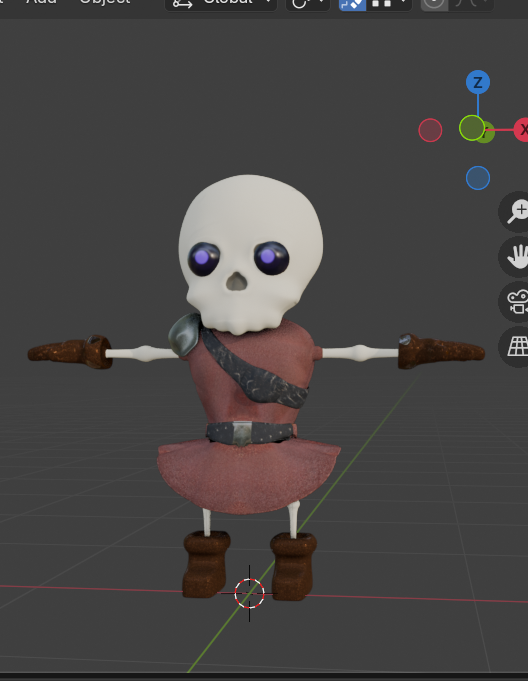Toggle the camera view icon
This screenshot has height=681, width=528.
tap(516, 302)
